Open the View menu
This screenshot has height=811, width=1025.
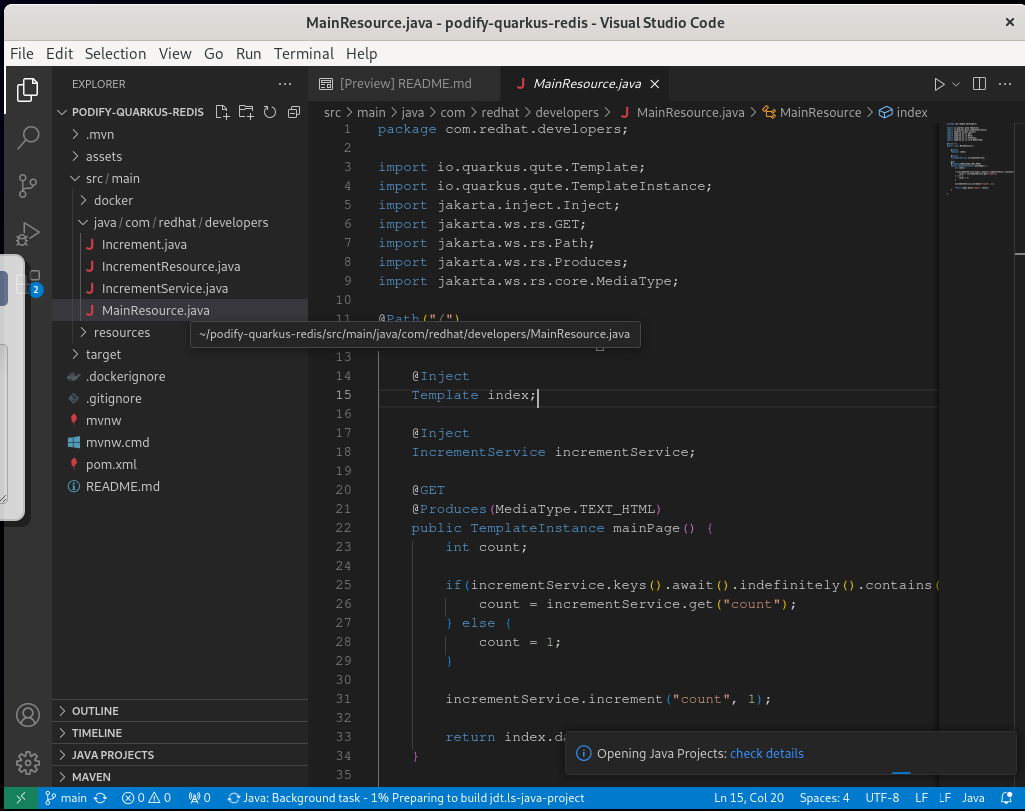(175, 54)
